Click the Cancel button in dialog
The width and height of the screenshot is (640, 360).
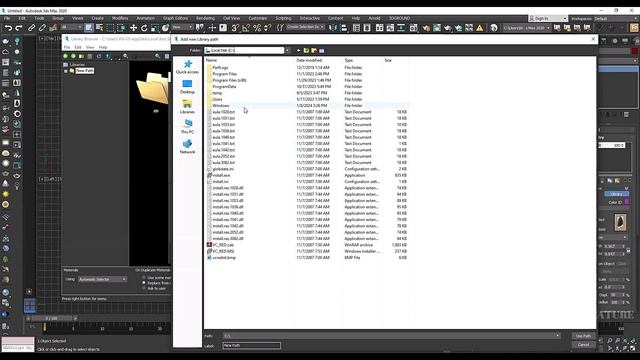[x=583, y=345]
